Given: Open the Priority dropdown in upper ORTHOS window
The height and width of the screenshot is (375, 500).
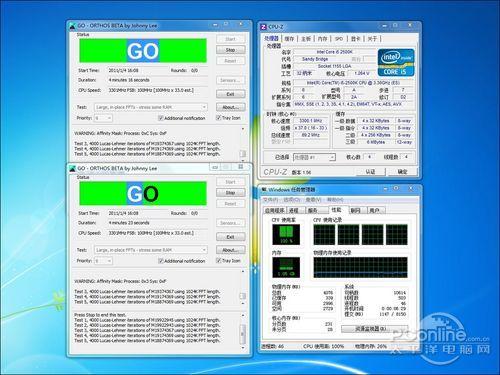Looking at the screenshot, I should [103, 118].
